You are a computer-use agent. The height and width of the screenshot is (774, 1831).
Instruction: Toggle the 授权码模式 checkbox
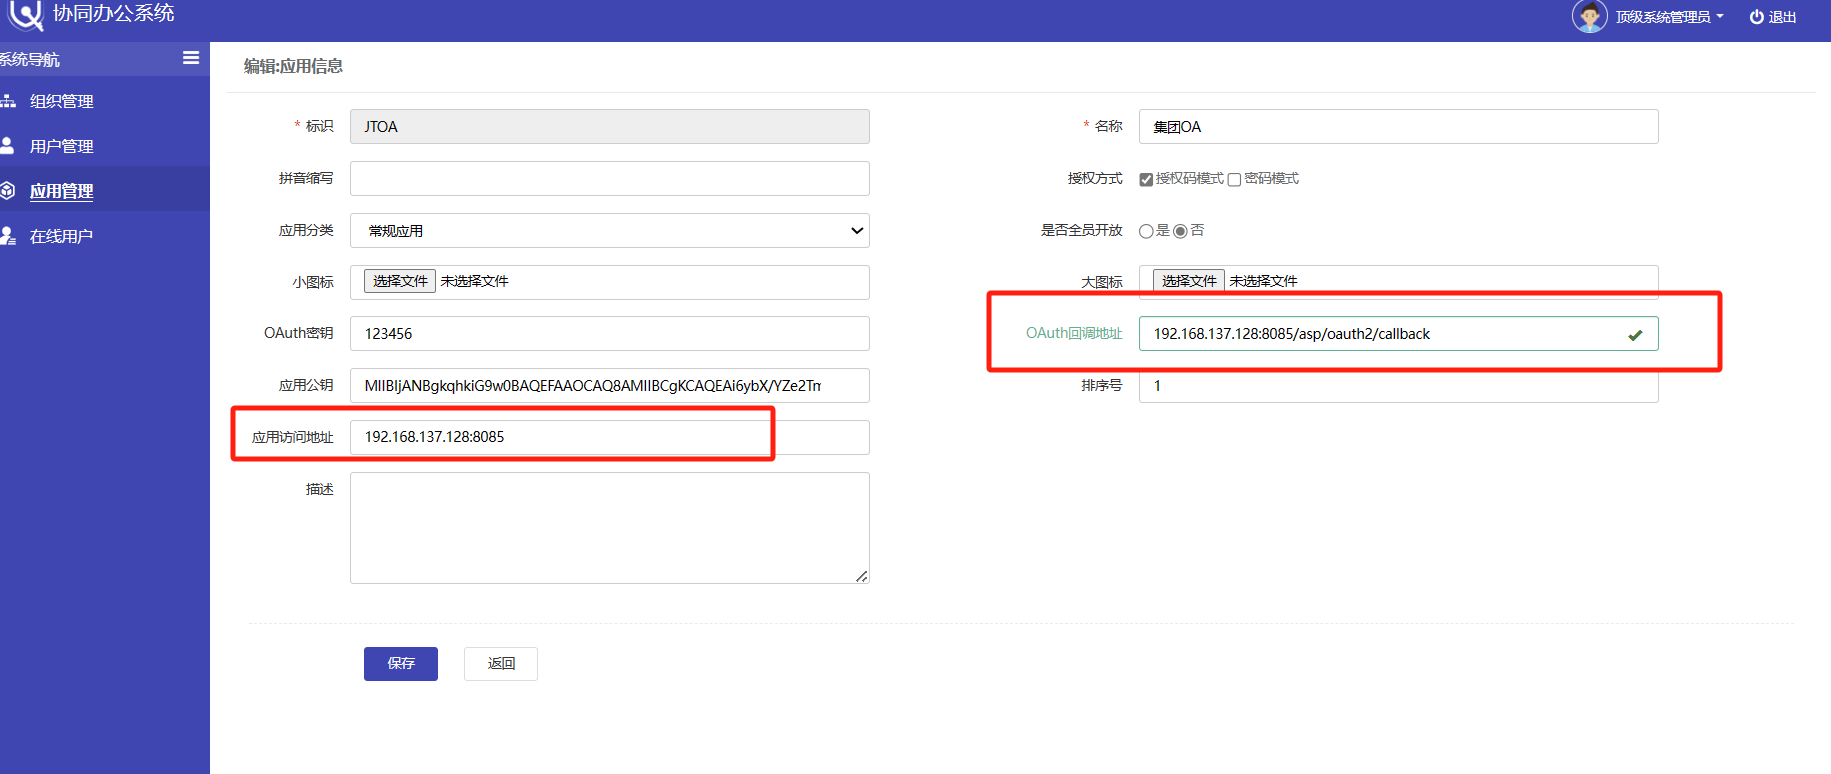tap(1146, 180)
